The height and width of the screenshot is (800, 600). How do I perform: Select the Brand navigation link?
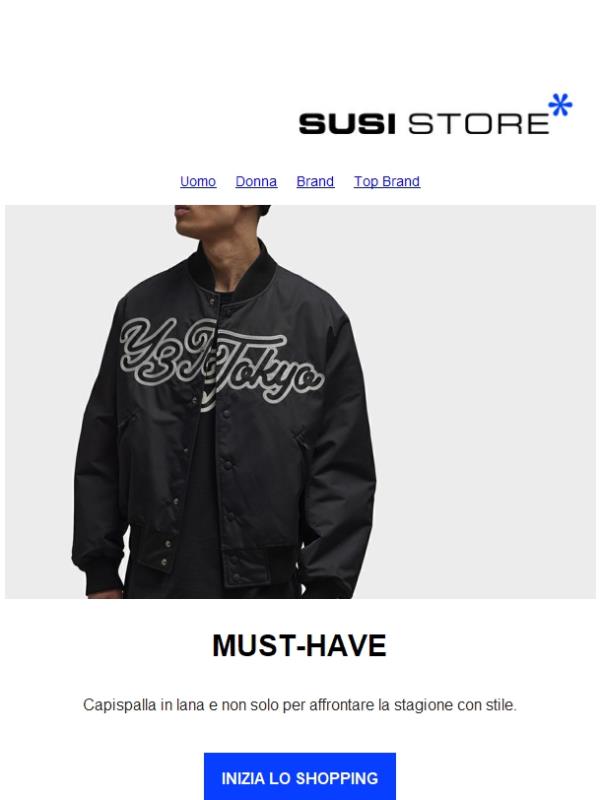point(315,182)
